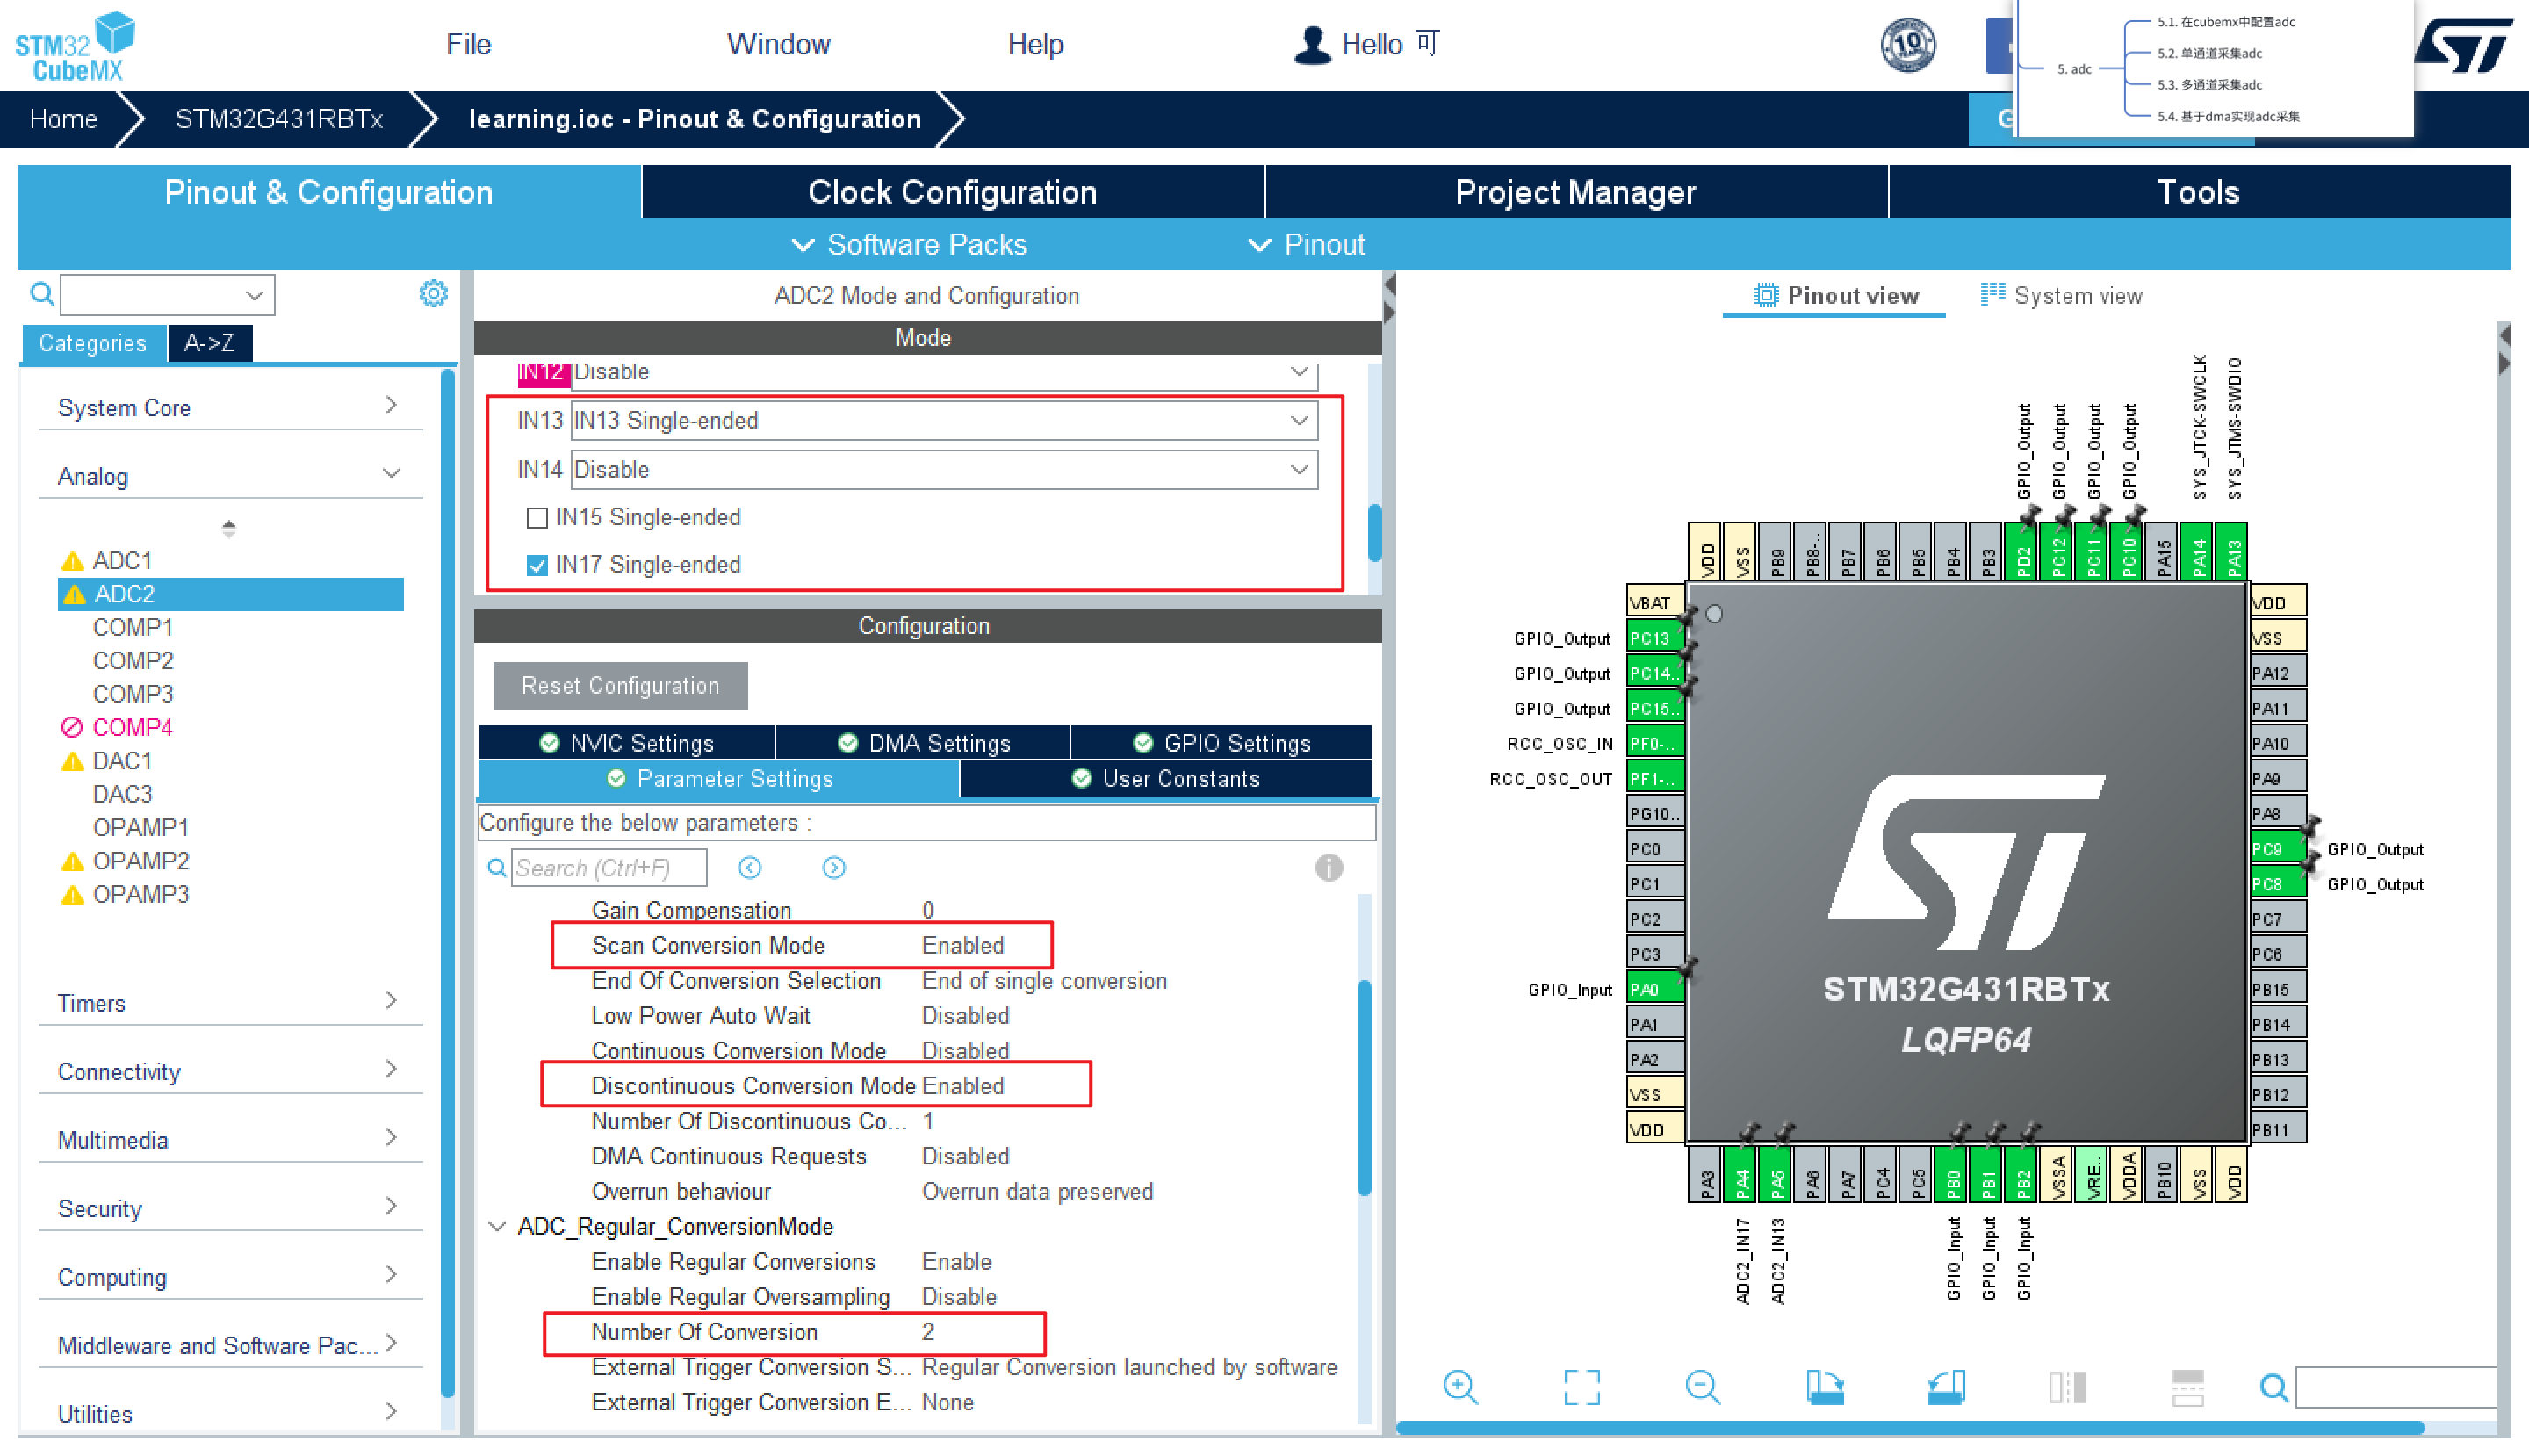Click the pinout search magnifier icon
2529x1456 pixels.
pyautogui.click(x=2273, y=1387)
